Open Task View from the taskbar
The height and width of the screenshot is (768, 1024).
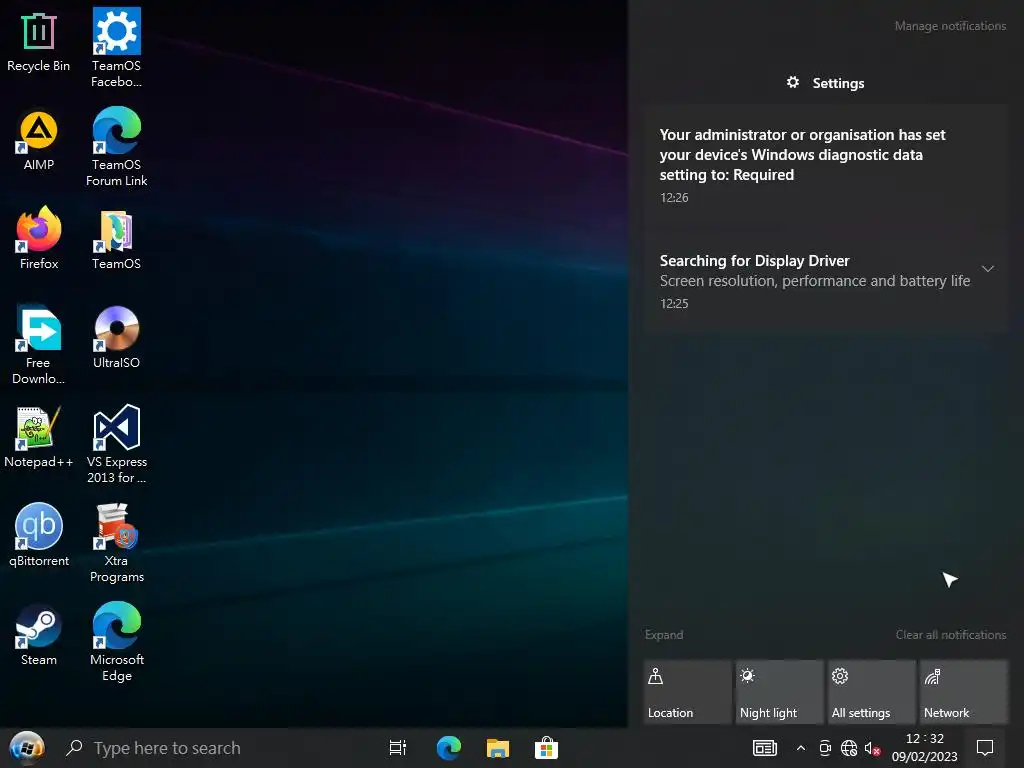point(398,748)
